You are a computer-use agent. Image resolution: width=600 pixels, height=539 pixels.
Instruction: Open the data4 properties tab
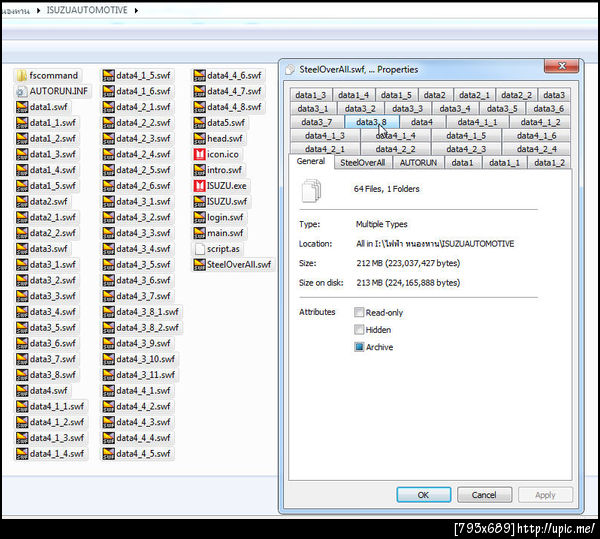coord(422,122)
